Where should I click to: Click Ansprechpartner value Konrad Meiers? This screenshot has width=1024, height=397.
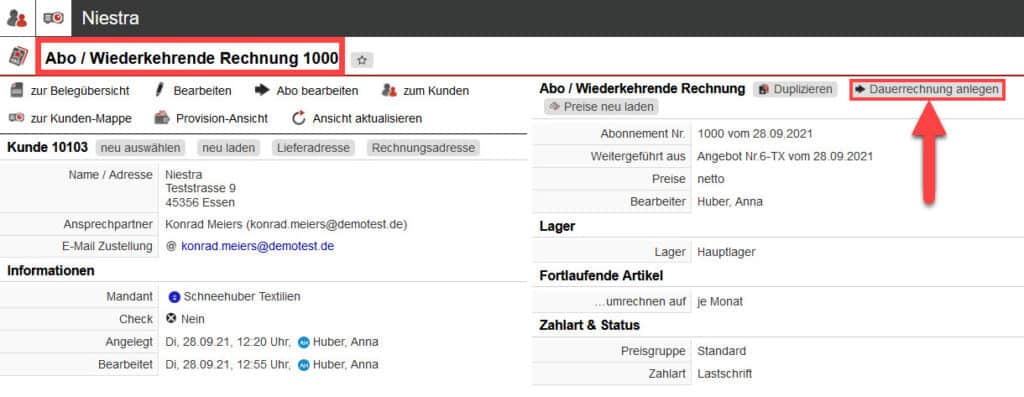[286, 225]
